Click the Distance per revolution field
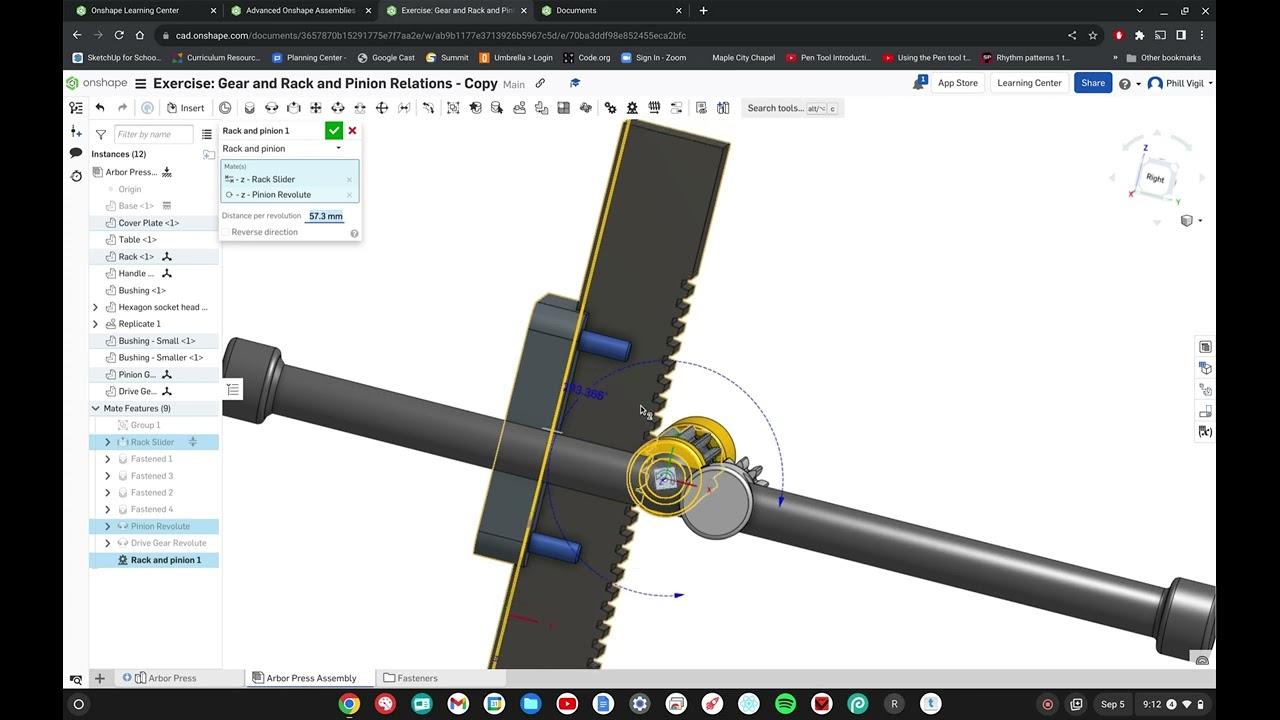The height and width of the screenshot is (720, 1280). click(x=325, y=216)
